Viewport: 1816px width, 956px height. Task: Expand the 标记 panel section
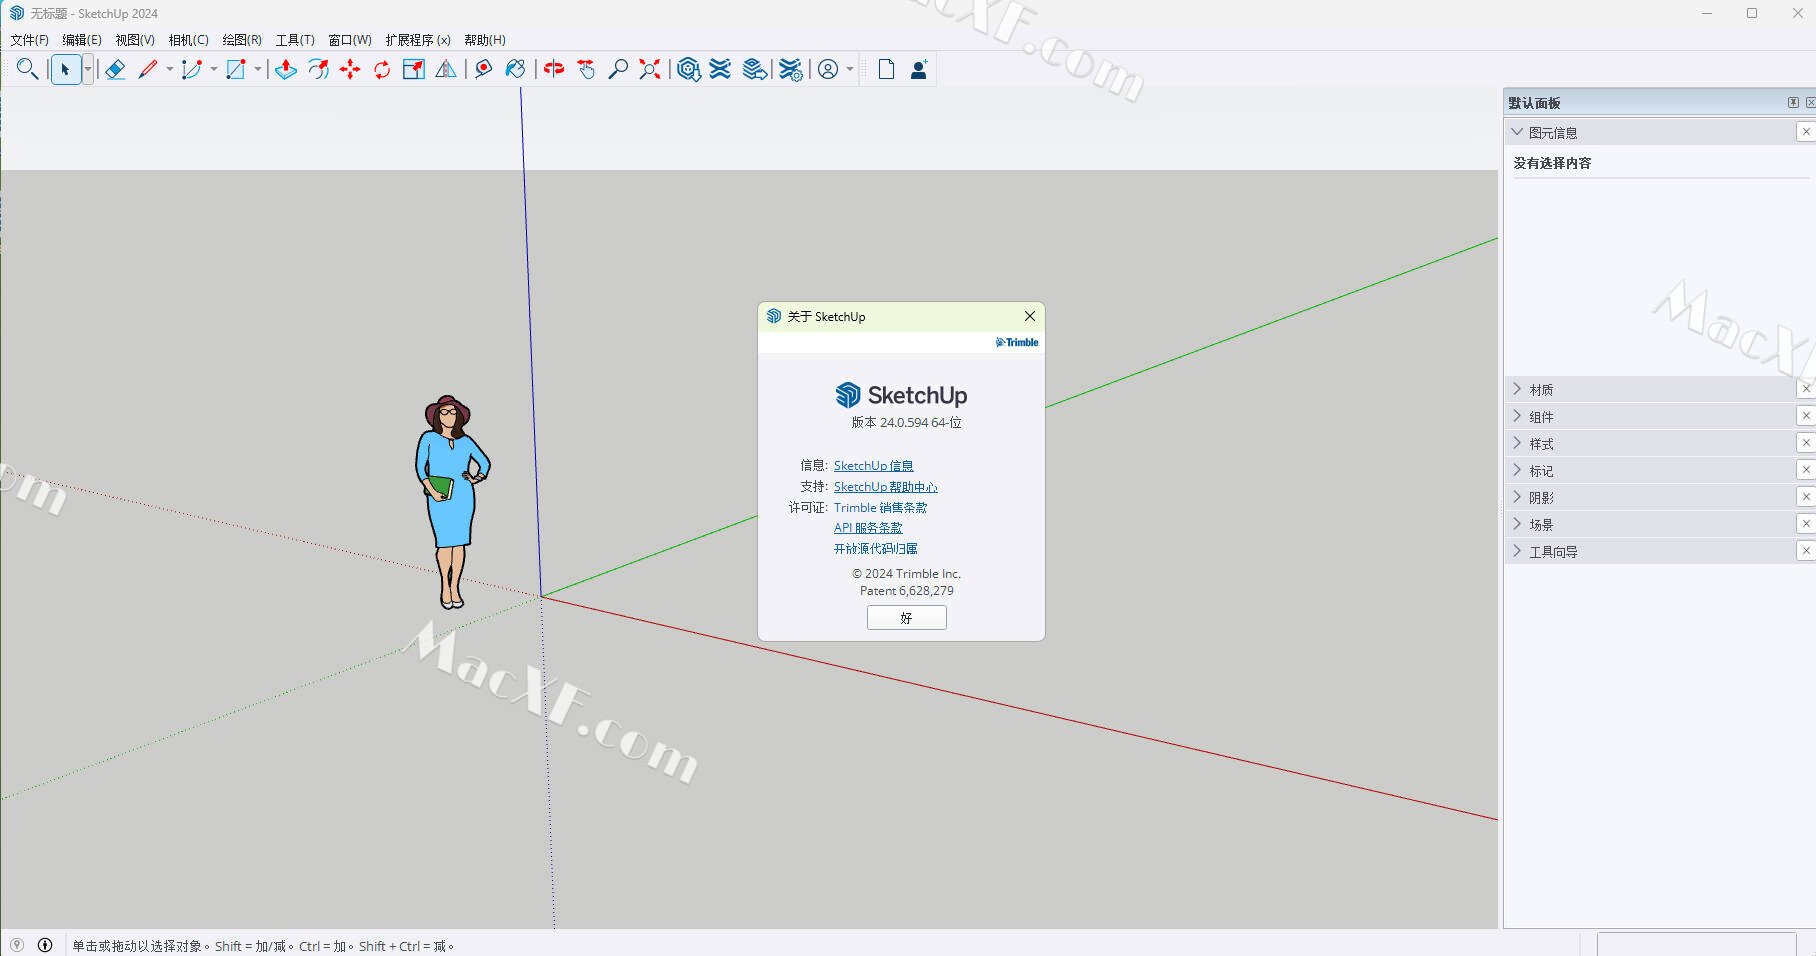click(x=1517, y=470)
